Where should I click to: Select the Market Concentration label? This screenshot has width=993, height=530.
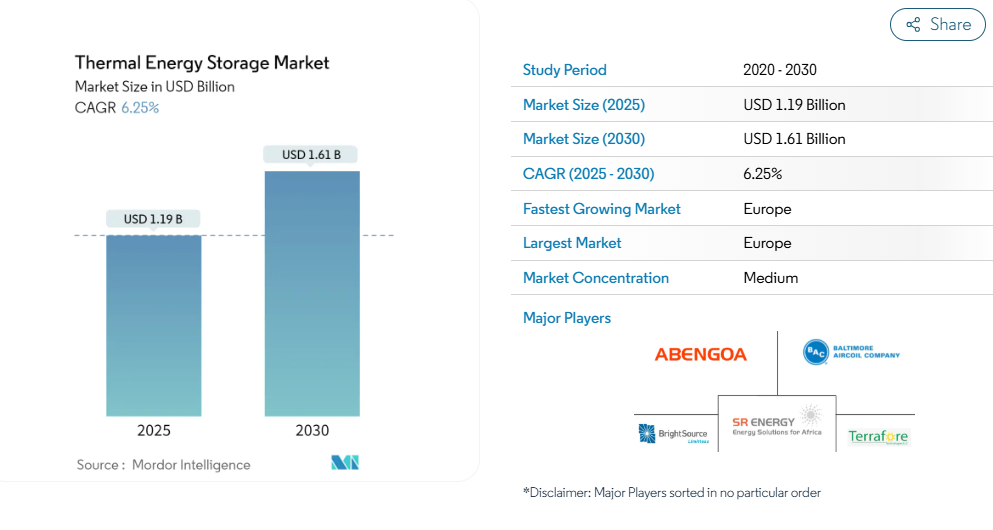pyautogui.click(x=596, y=278)
